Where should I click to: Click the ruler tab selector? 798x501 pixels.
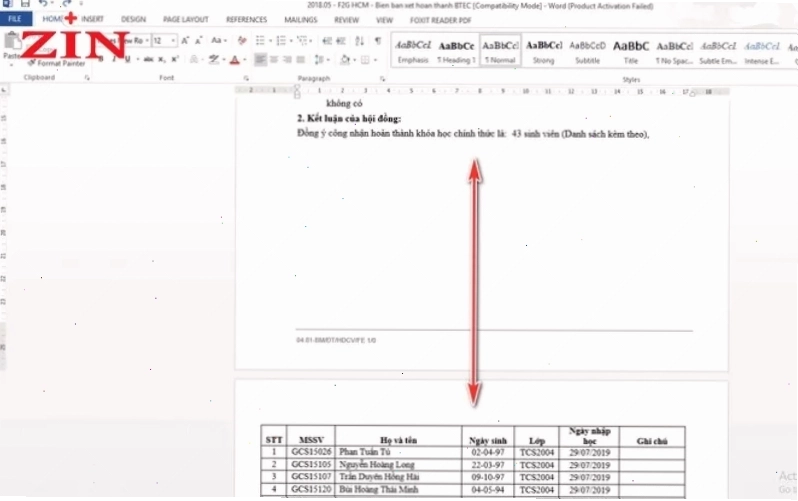tap(4, 90)
